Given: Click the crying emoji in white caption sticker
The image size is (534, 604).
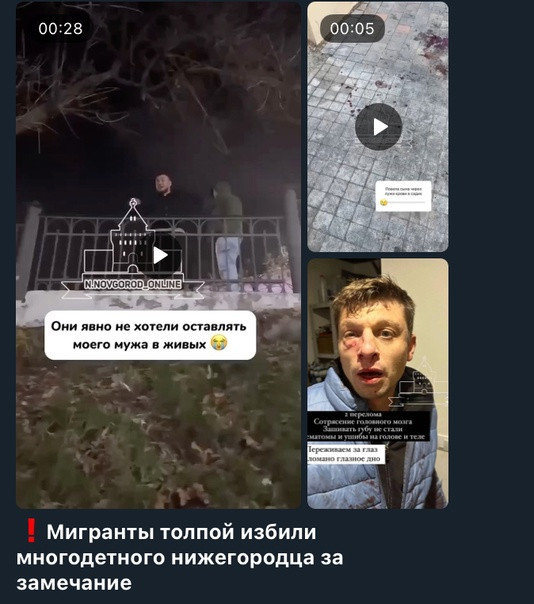Looking at the screenshot, I should click(219, 342).
